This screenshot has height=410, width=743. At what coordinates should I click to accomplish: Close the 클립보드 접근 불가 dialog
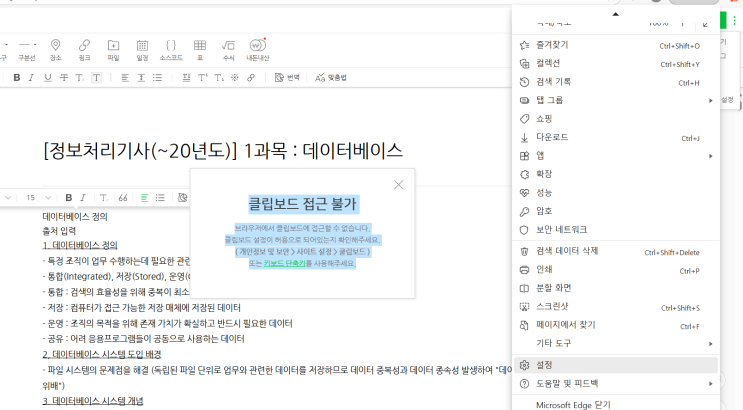point(399,185)
